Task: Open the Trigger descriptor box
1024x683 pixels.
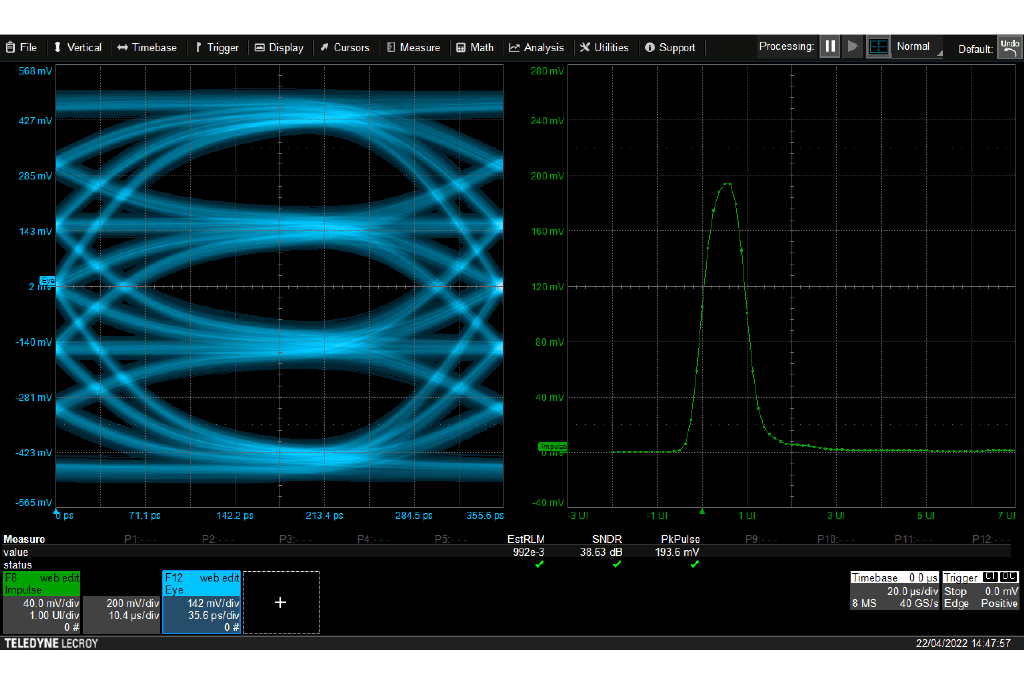Action: pyautogui.click(x=981, y=591)
